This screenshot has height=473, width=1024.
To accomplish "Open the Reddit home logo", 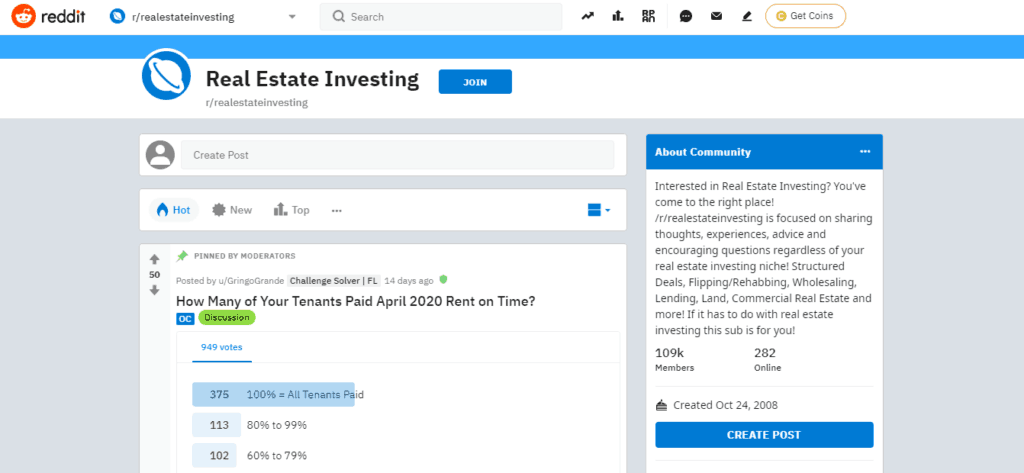I will pyautogui.click(x=49, y=16).
